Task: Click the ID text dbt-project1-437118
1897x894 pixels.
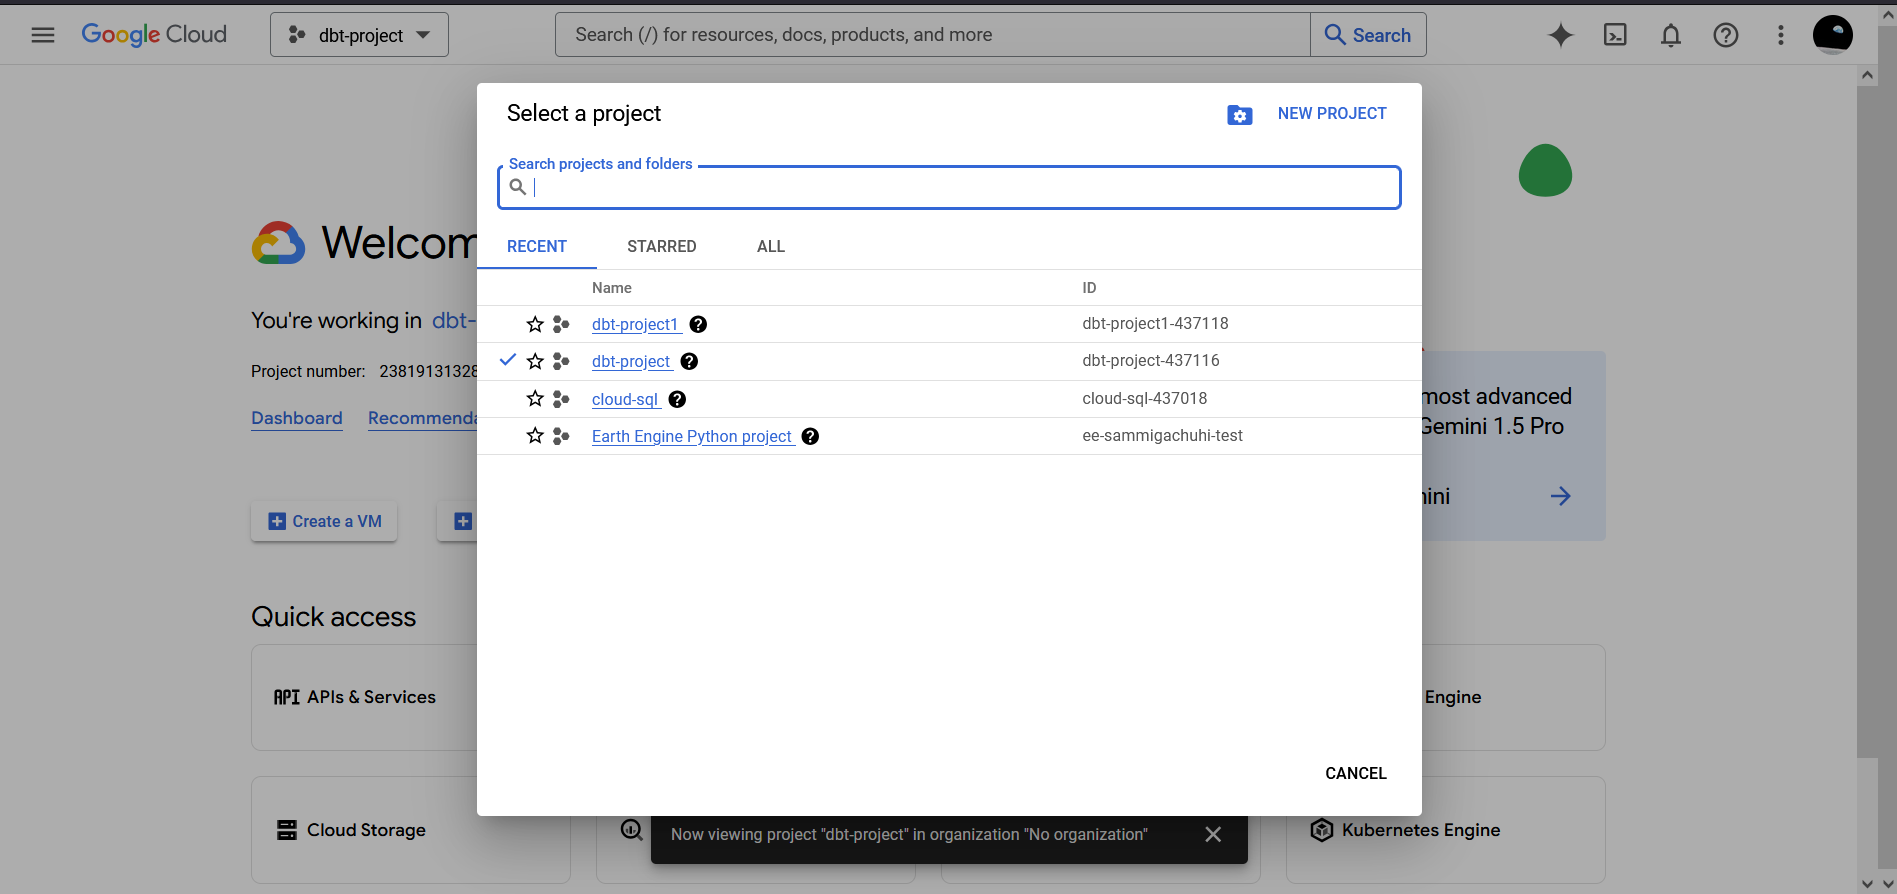Action: click(1155, 323)
